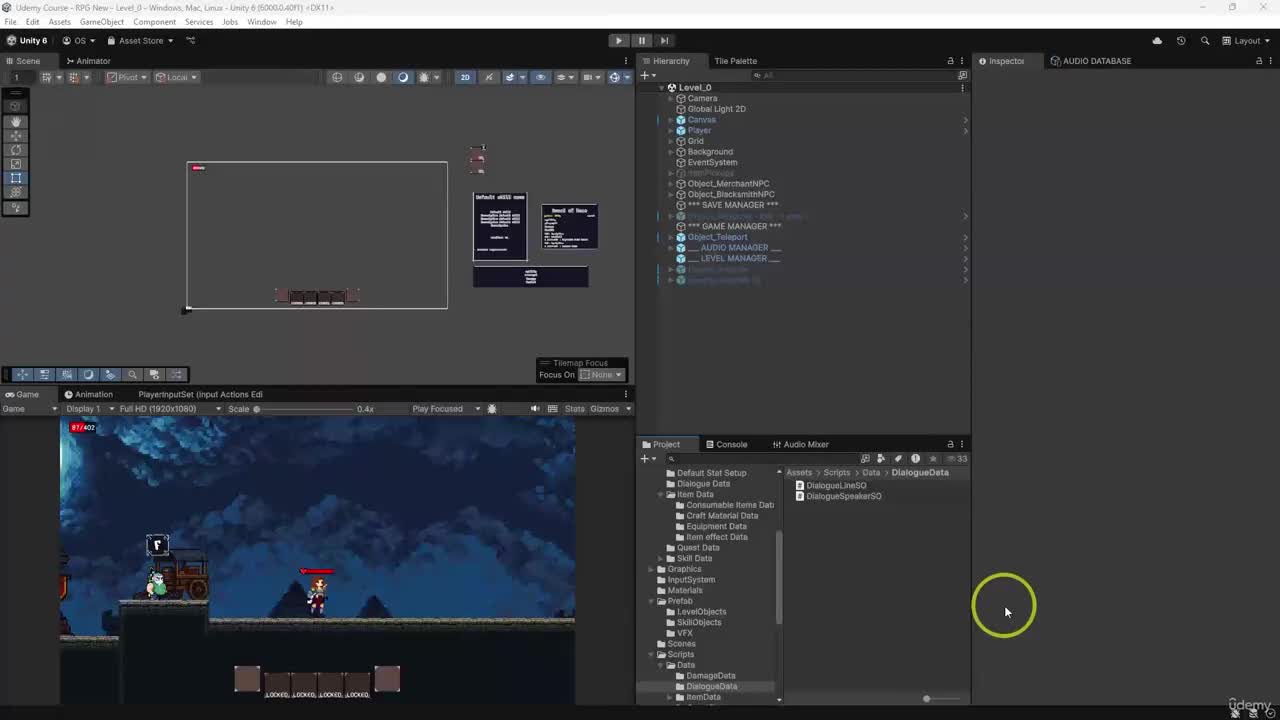Screen dimensions: 1280x720
Task: Open the Local handle rotation dropdown
Action: (x=177, y=77)
